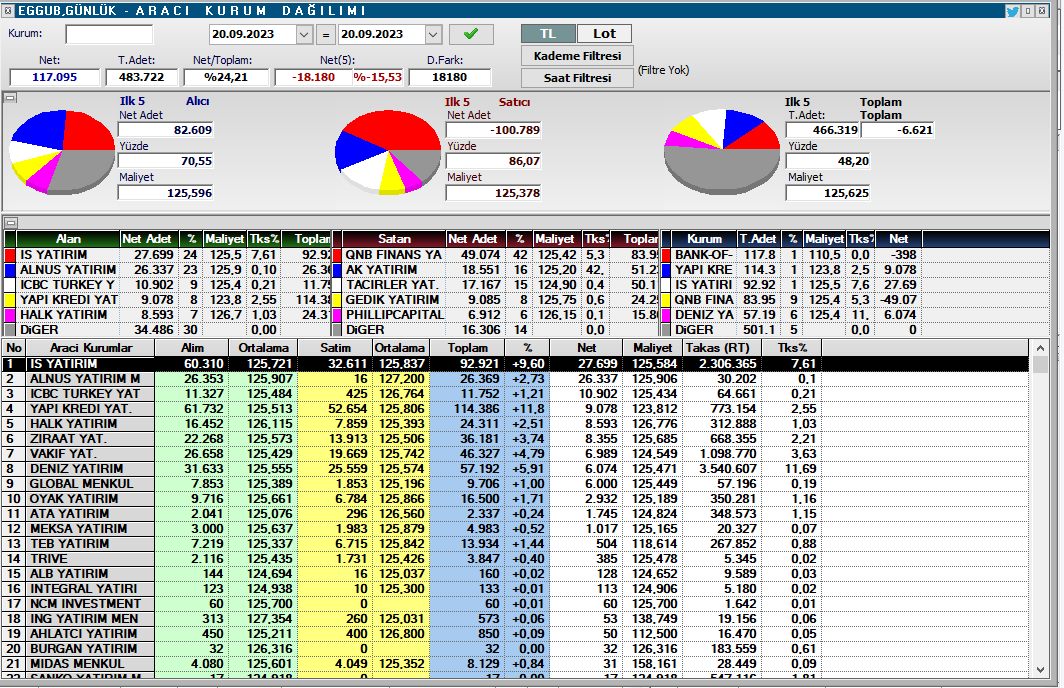Collapse the top-five tables panel minus box
1064x688 pixels.
(x=10, y=222)
